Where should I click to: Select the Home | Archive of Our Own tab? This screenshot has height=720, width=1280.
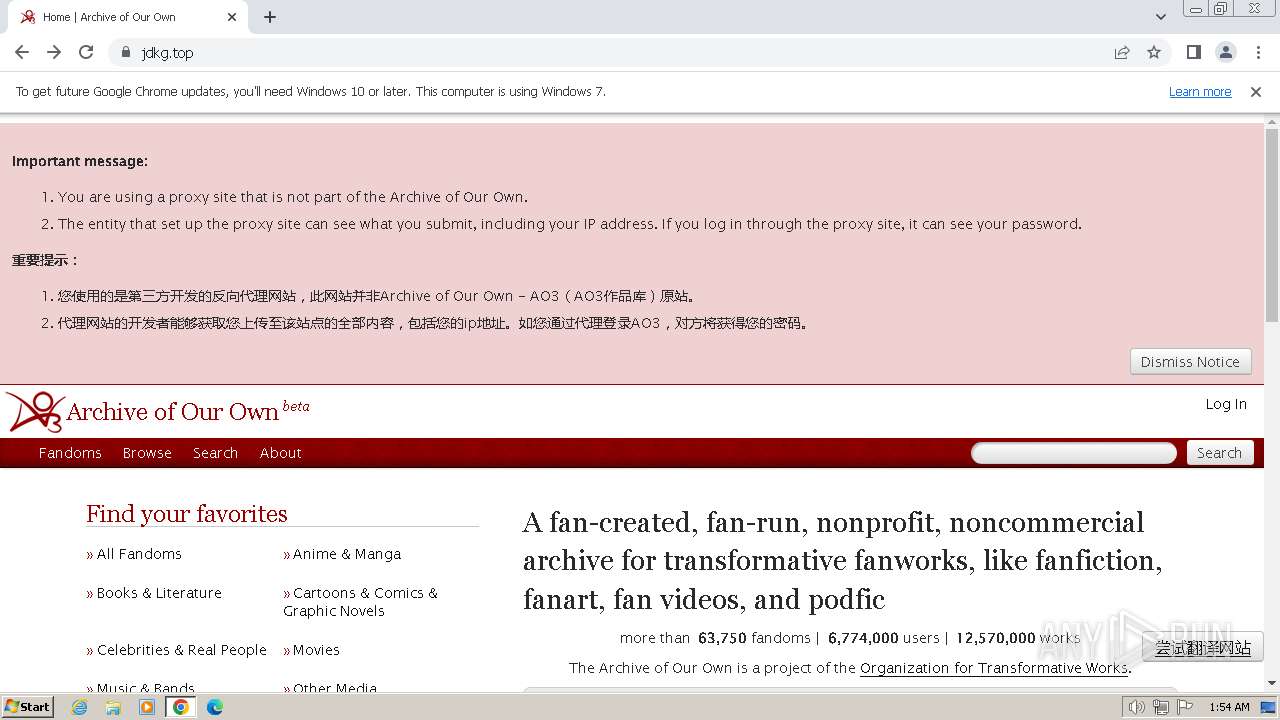(128, 17)
